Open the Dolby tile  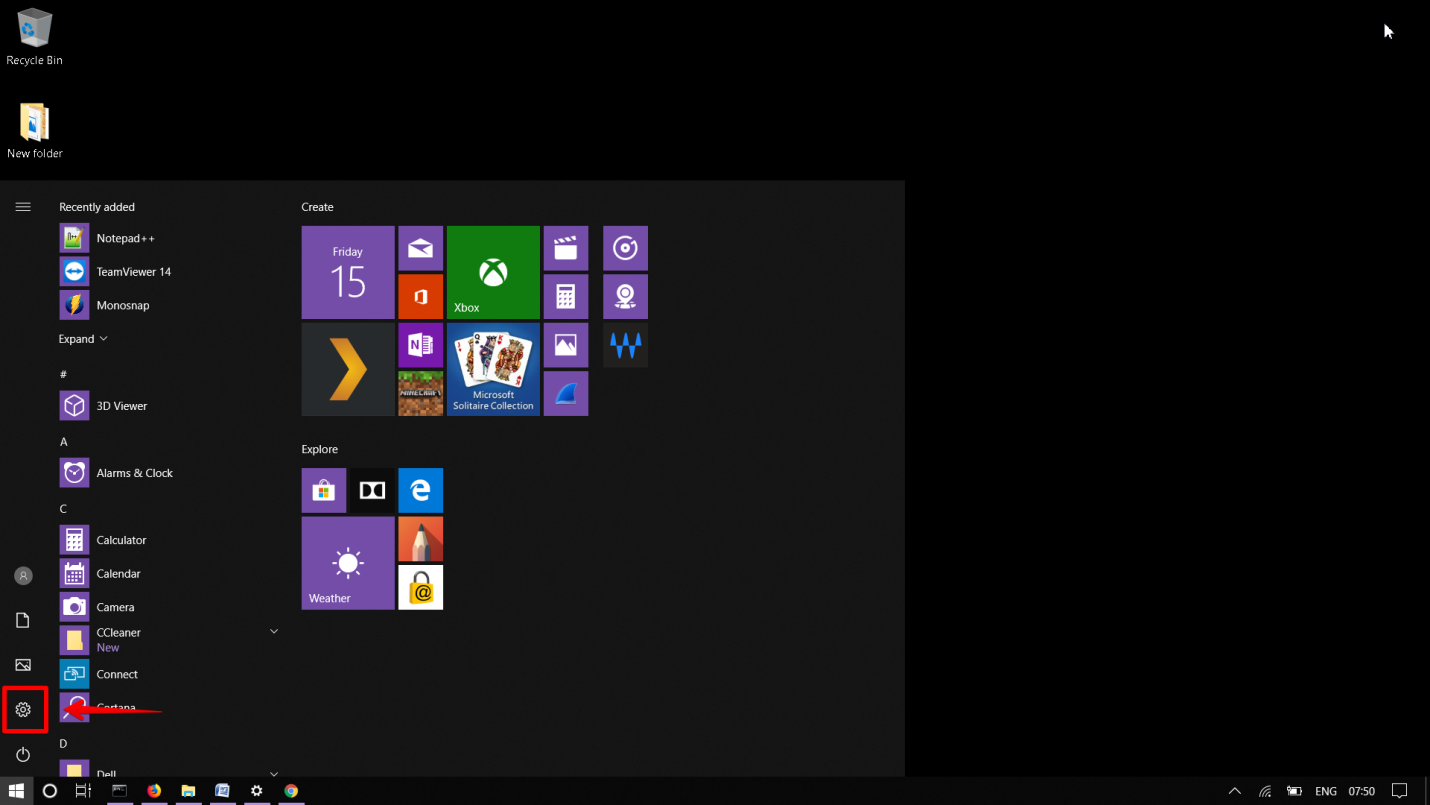pyautogui.click(x=372, y=490)
